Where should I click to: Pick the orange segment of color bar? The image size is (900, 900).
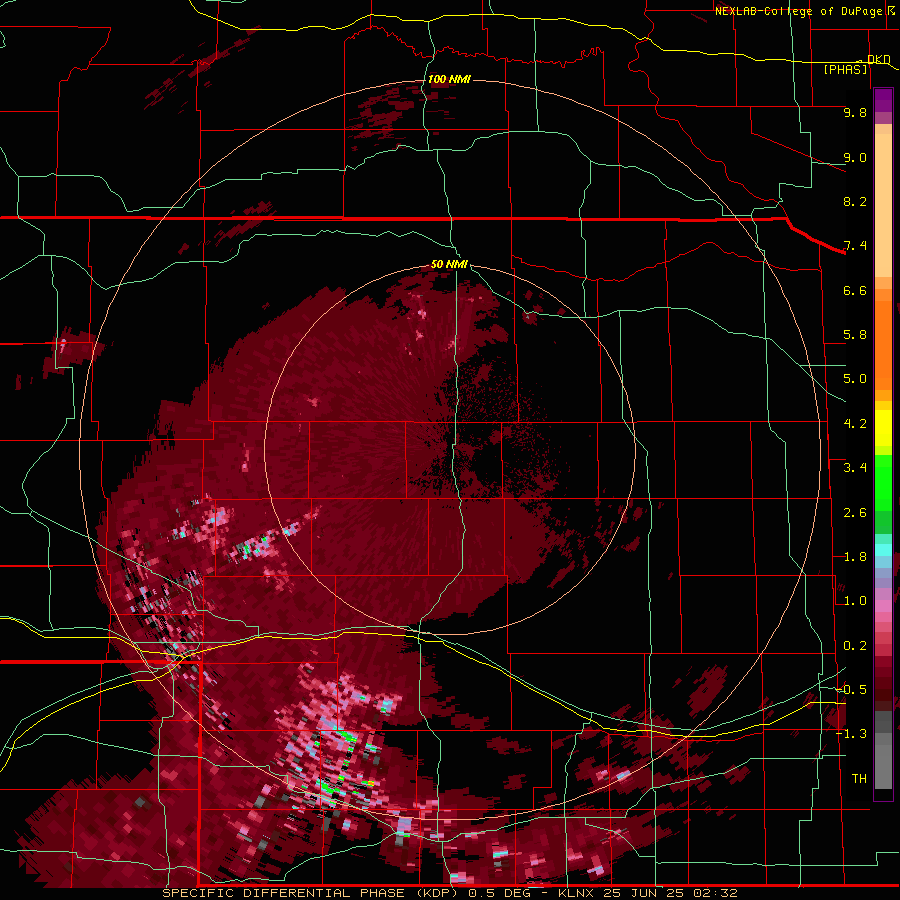coord(883,346)
